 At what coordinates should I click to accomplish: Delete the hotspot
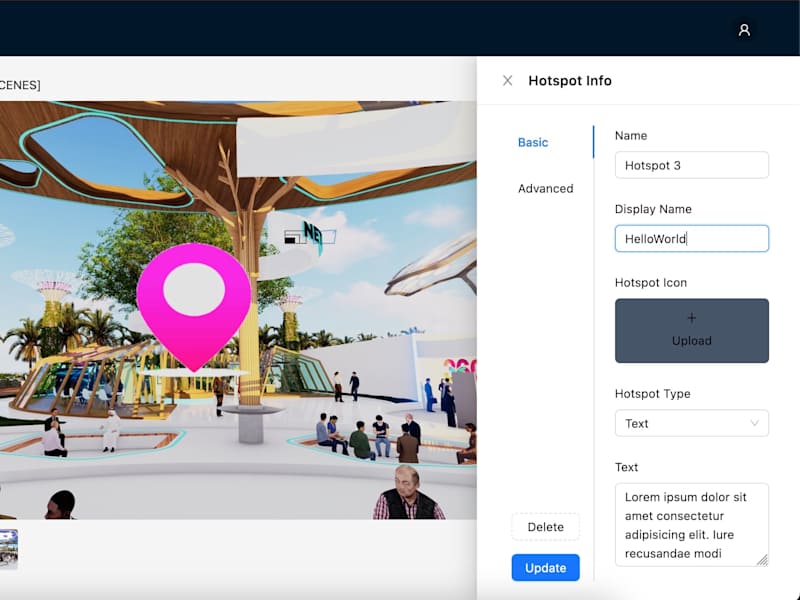point(545,527)
